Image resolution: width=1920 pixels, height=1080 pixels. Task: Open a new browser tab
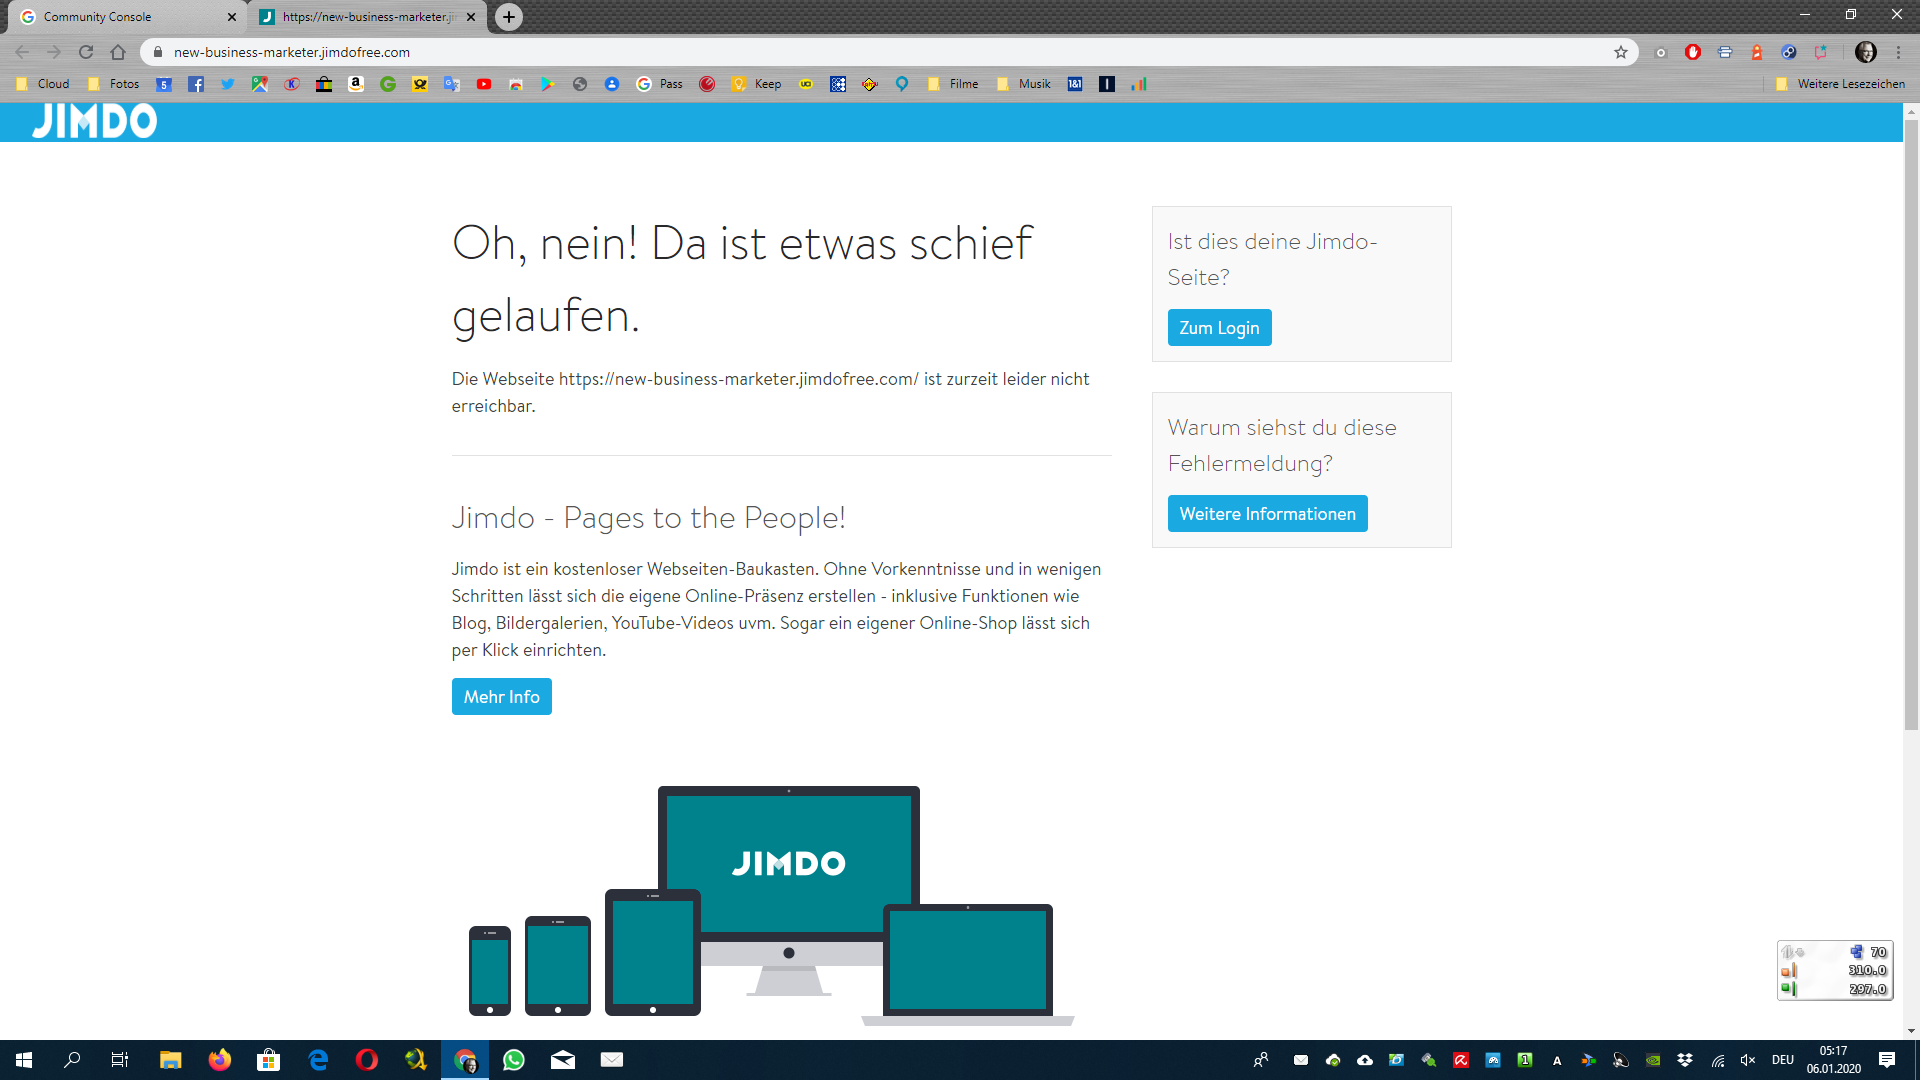[509, 17]
